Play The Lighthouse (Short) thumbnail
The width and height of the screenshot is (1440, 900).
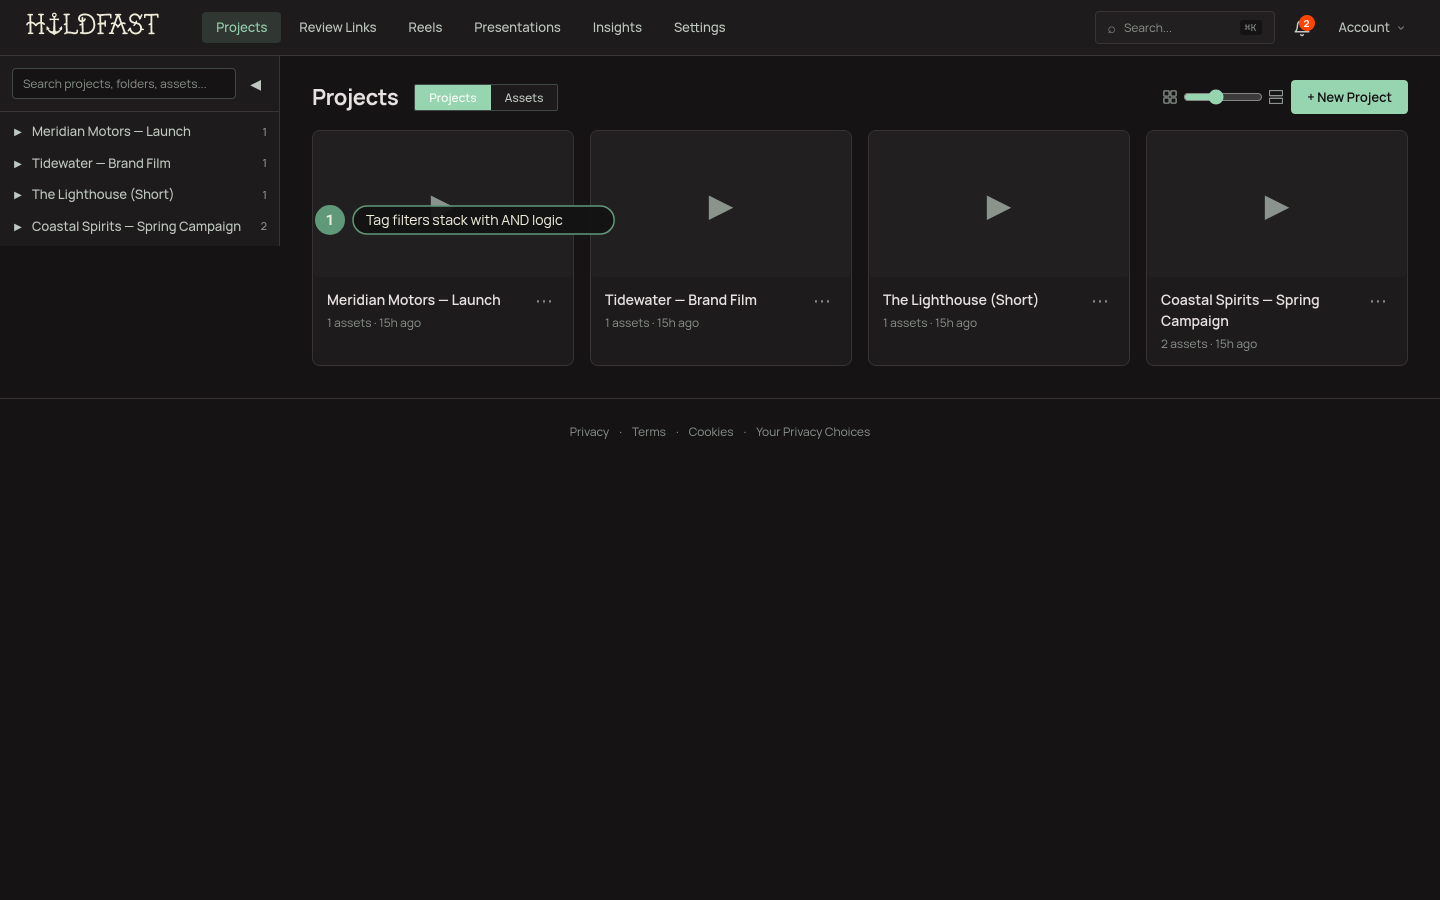(x=999, y=207)
